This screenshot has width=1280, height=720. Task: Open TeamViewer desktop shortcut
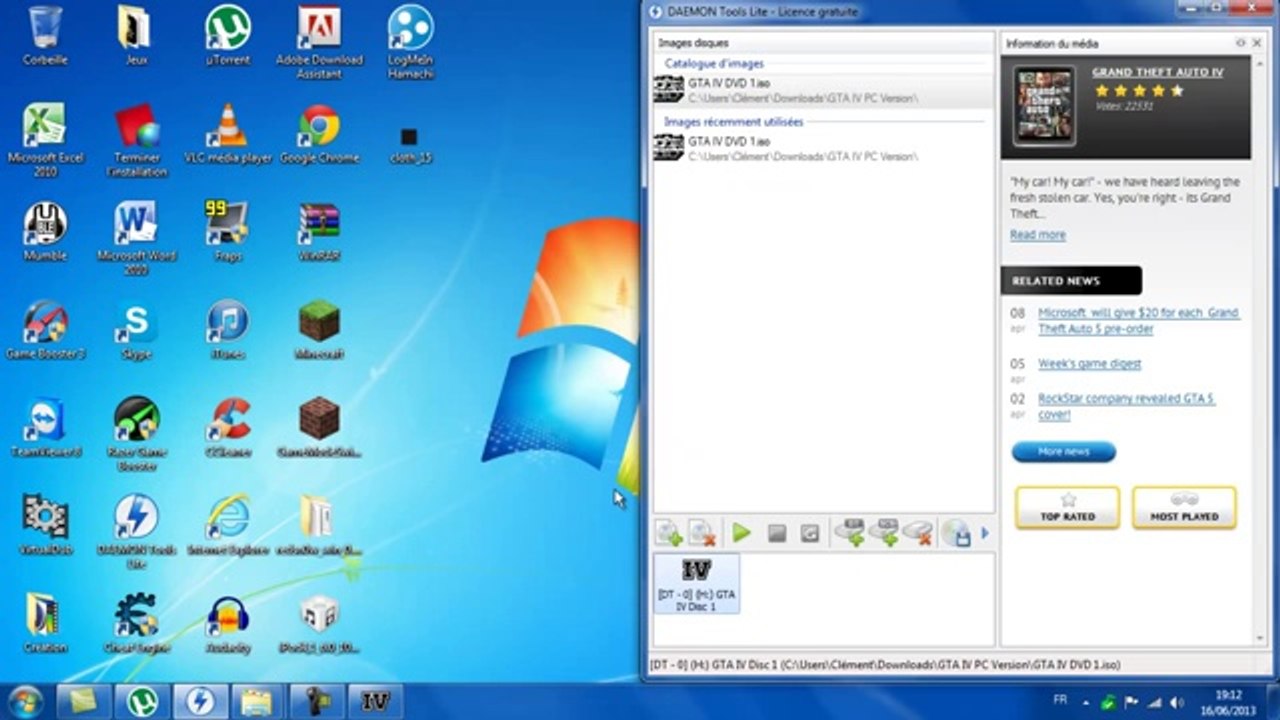click(x=45, y=427)
